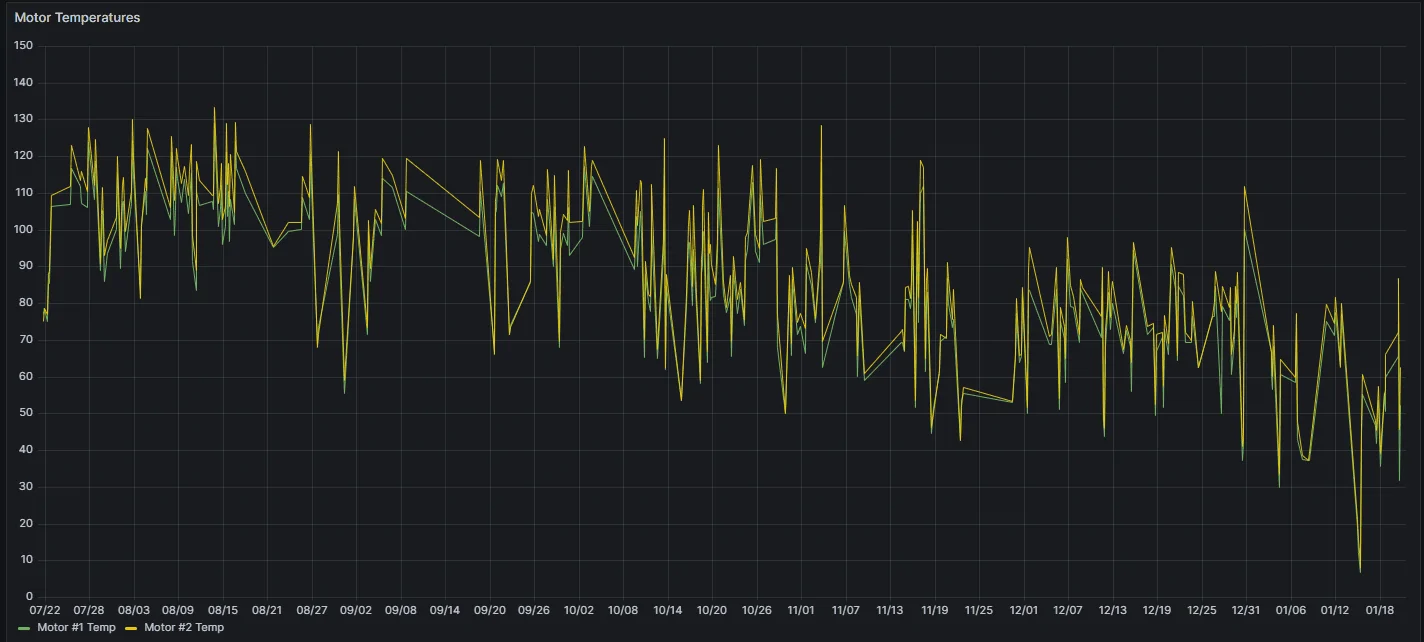
Task: Click the 50 y-axis tick label
Action: coord(27,413)
